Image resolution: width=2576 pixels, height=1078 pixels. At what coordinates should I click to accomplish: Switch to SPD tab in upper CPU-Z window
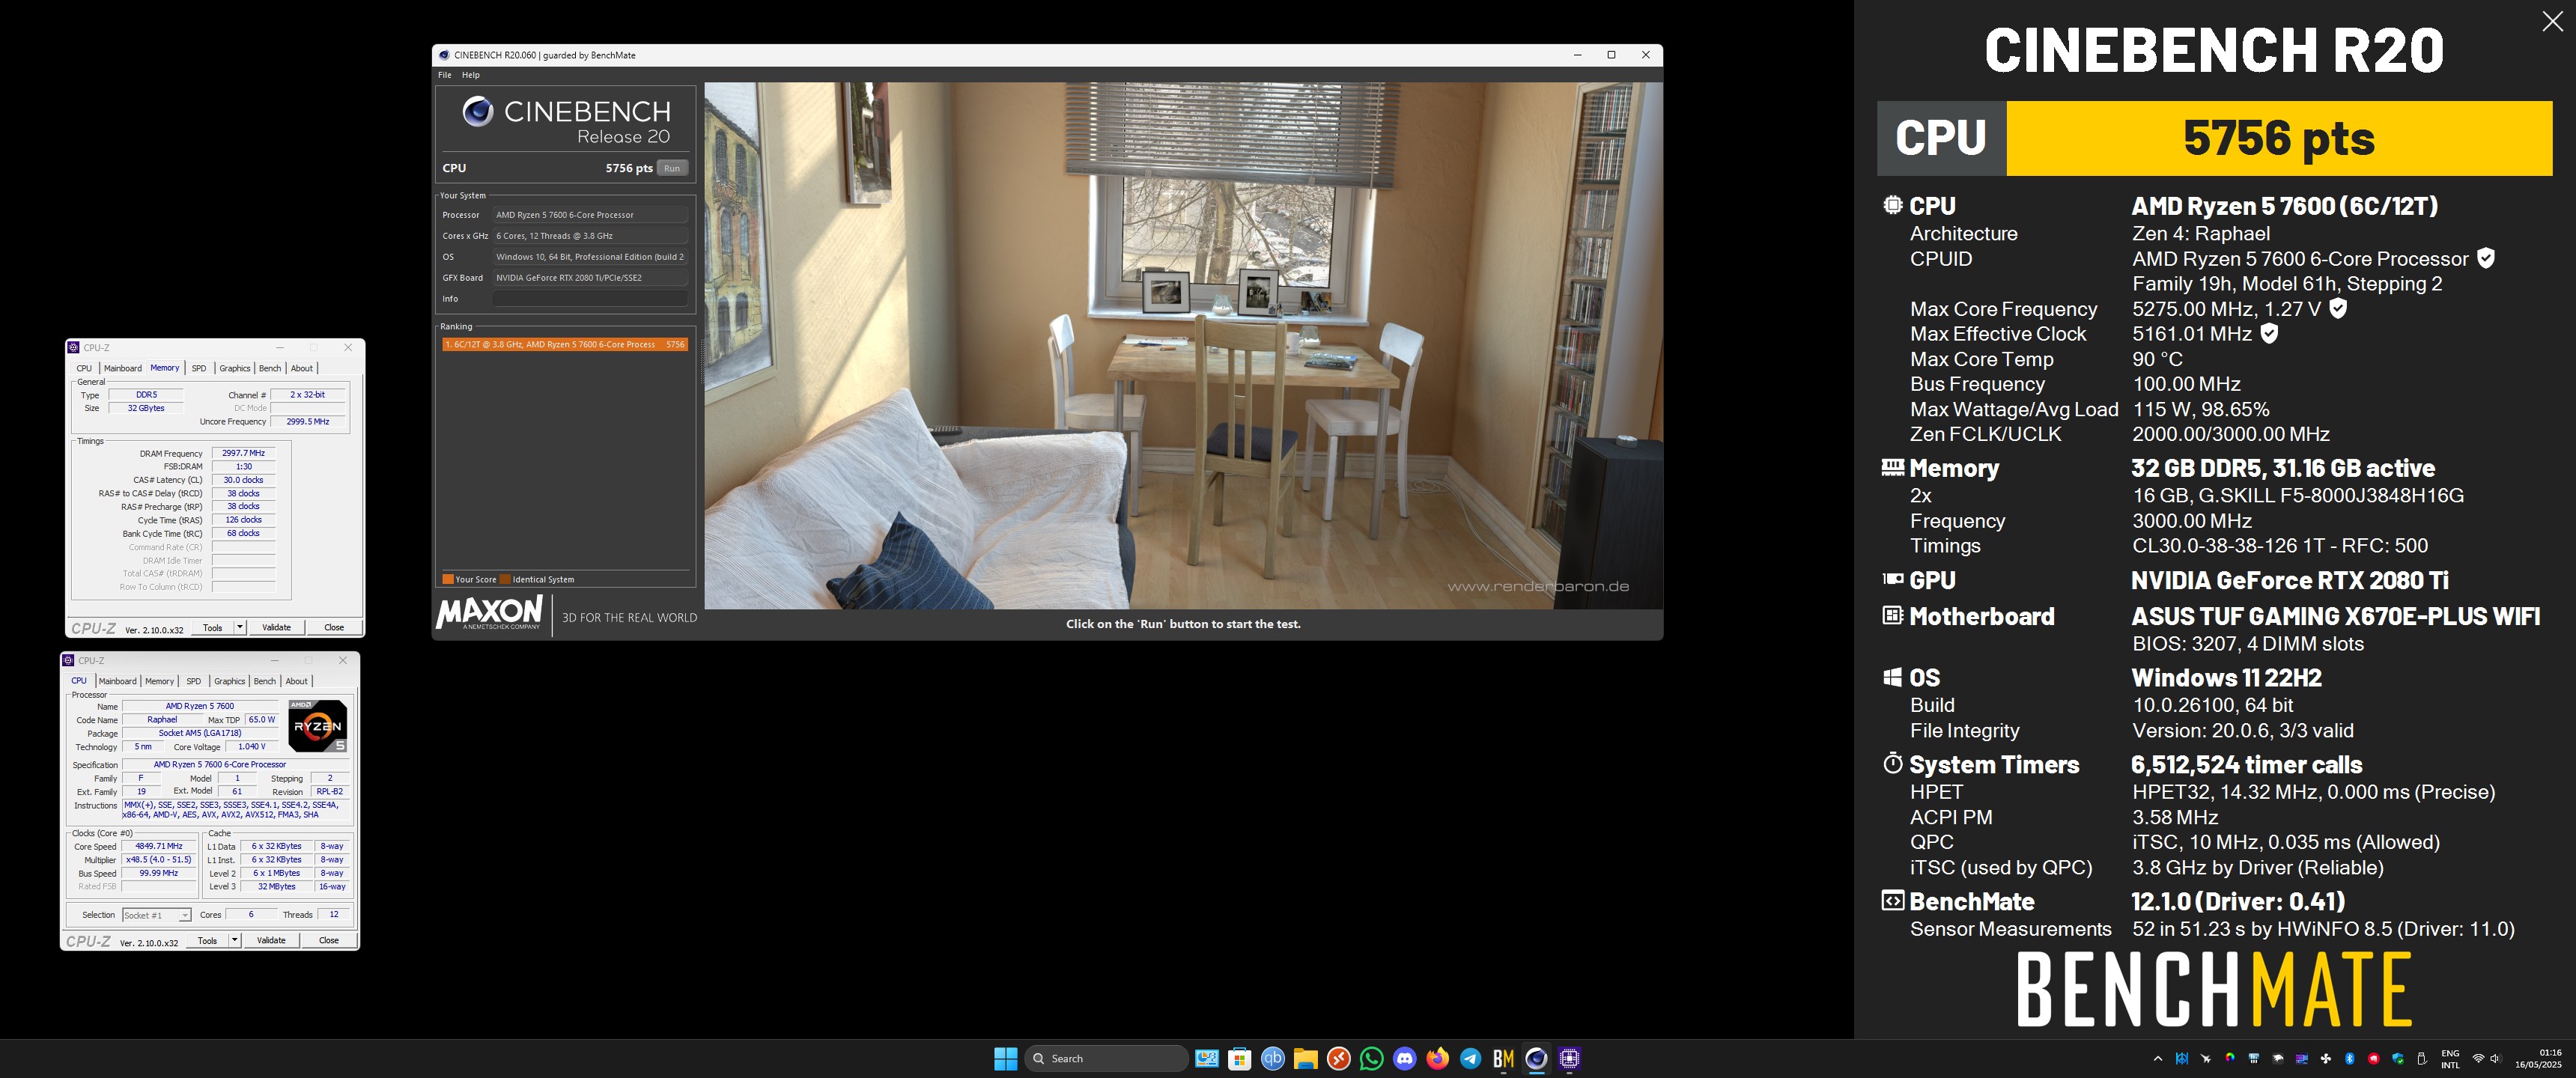199,368
